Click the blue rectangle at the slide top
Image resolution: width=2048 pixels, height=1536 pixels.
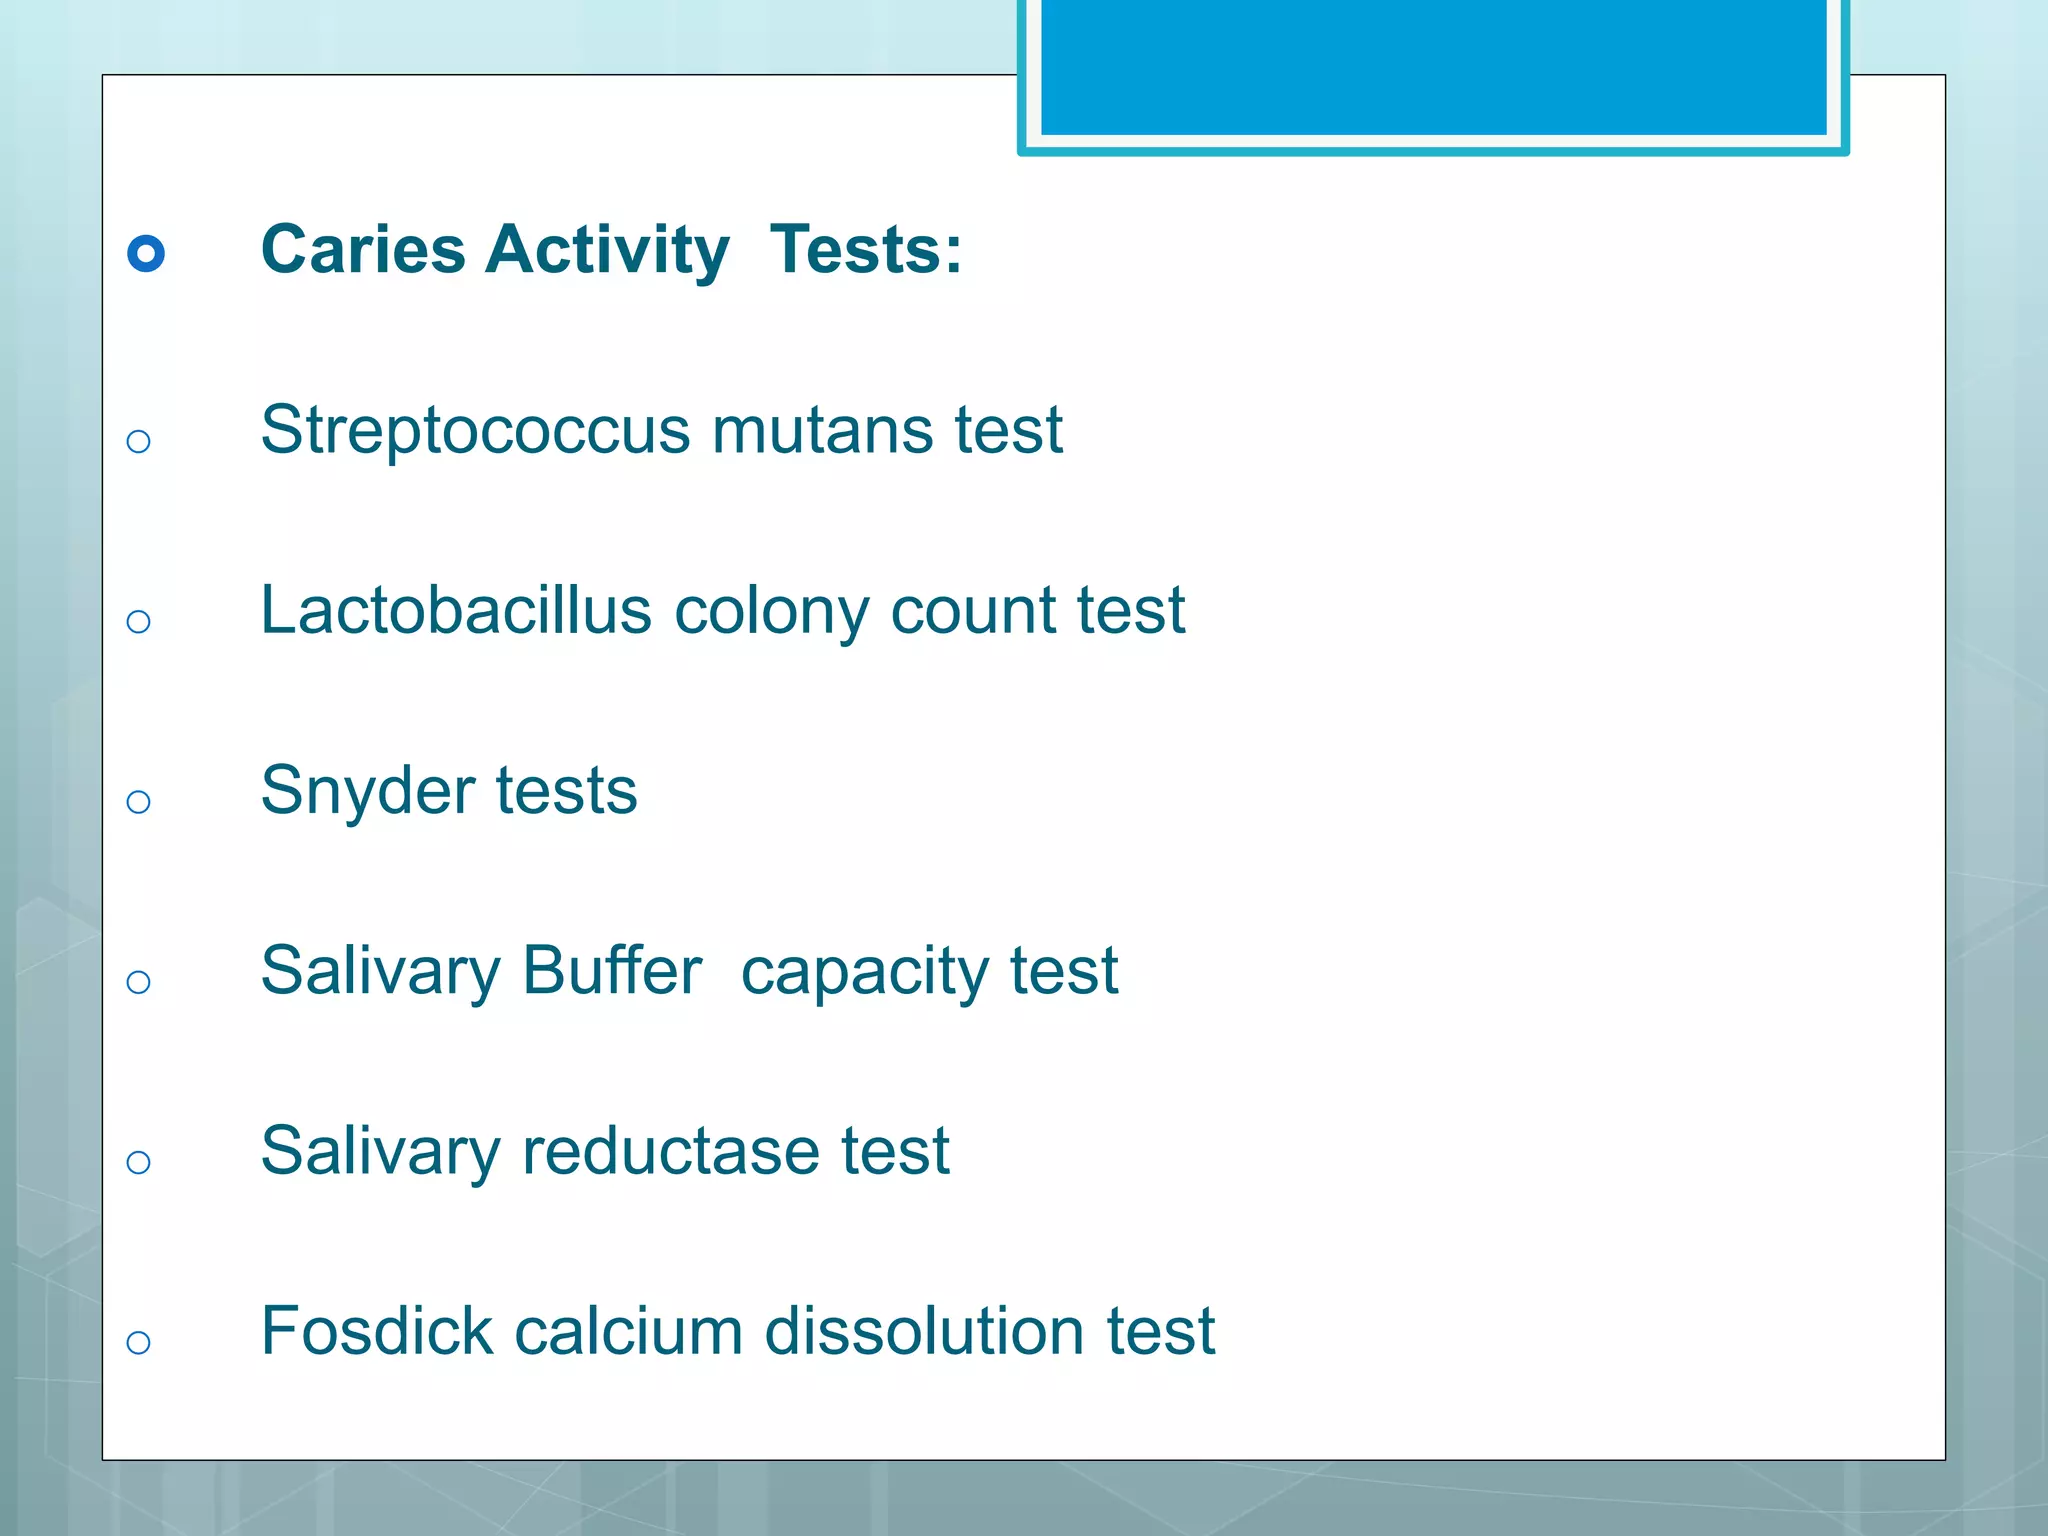click(x=1433, y=68)
